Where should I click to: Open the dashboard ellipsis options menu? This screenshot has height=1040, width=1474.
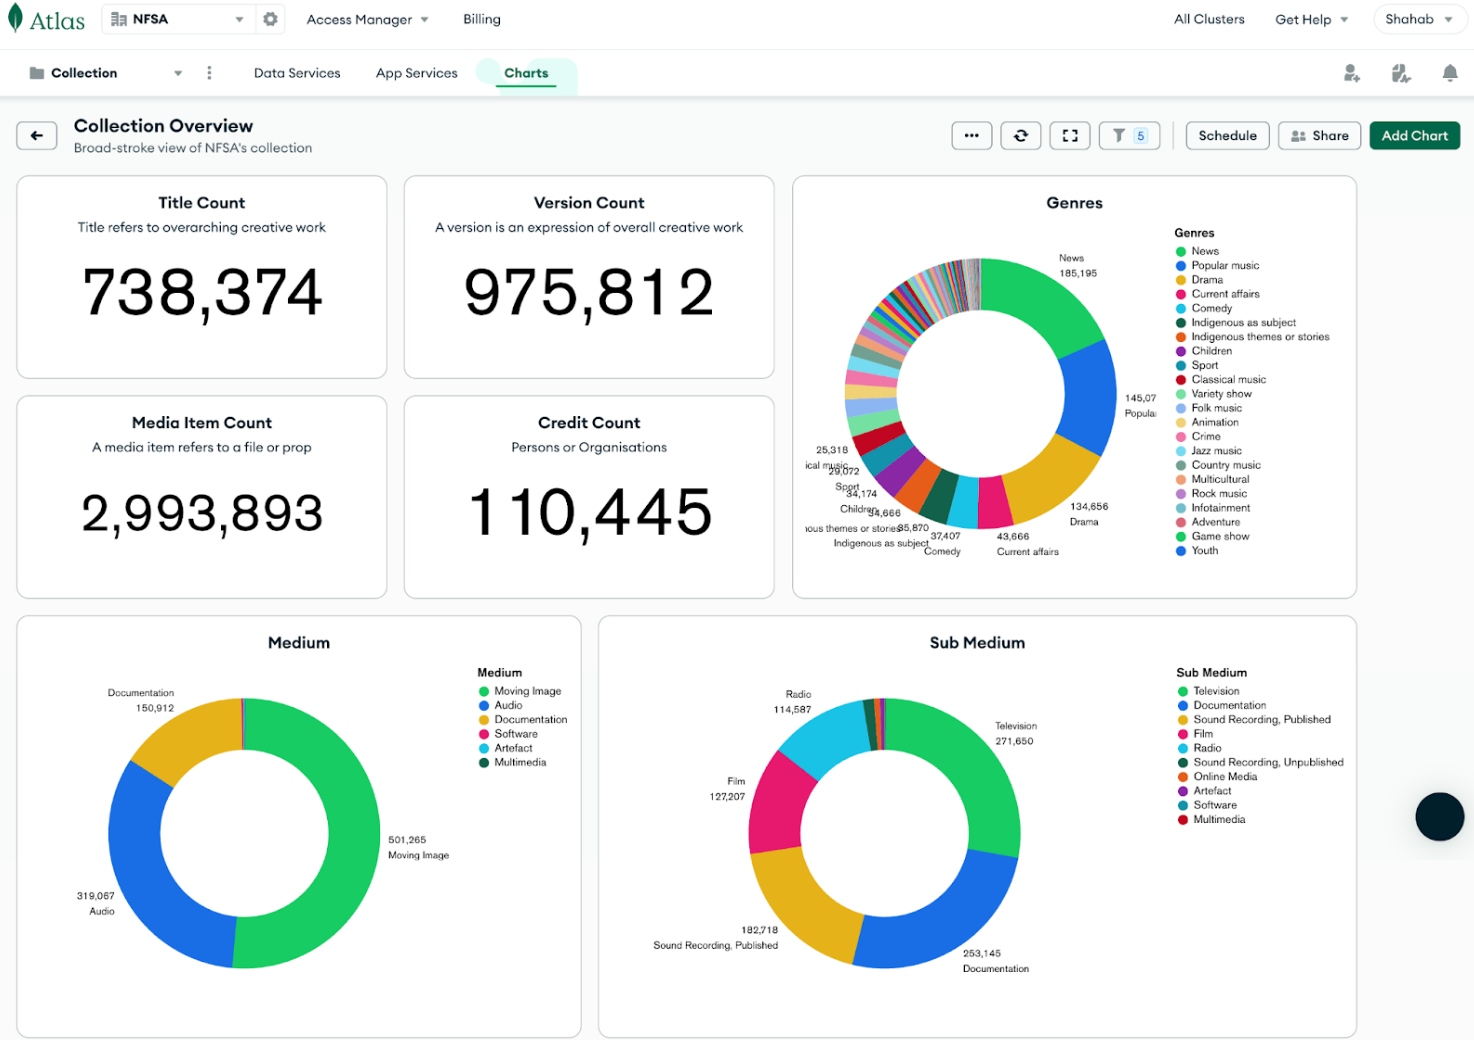click(971, 136)
